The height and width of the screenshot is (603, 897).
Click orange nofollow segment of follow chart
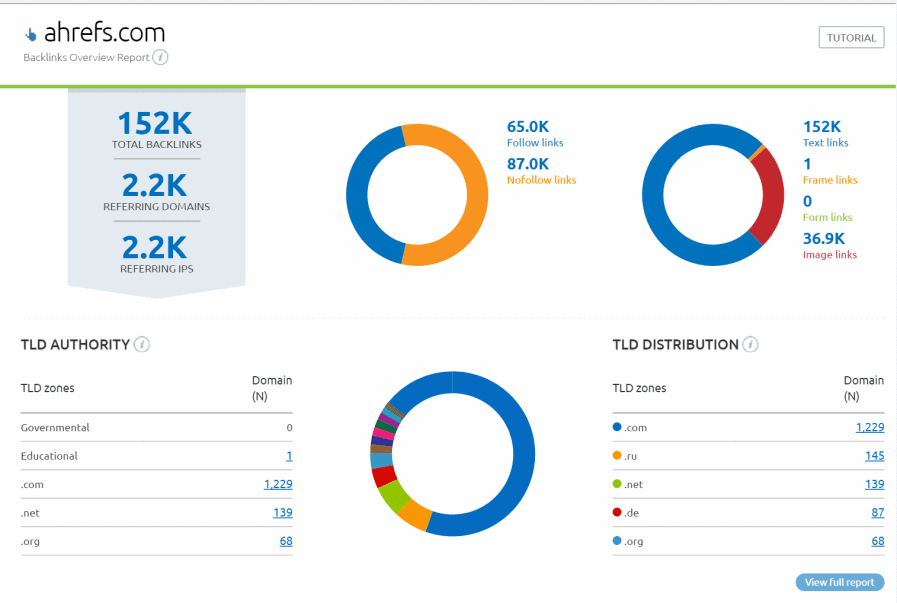pos(477,195)
